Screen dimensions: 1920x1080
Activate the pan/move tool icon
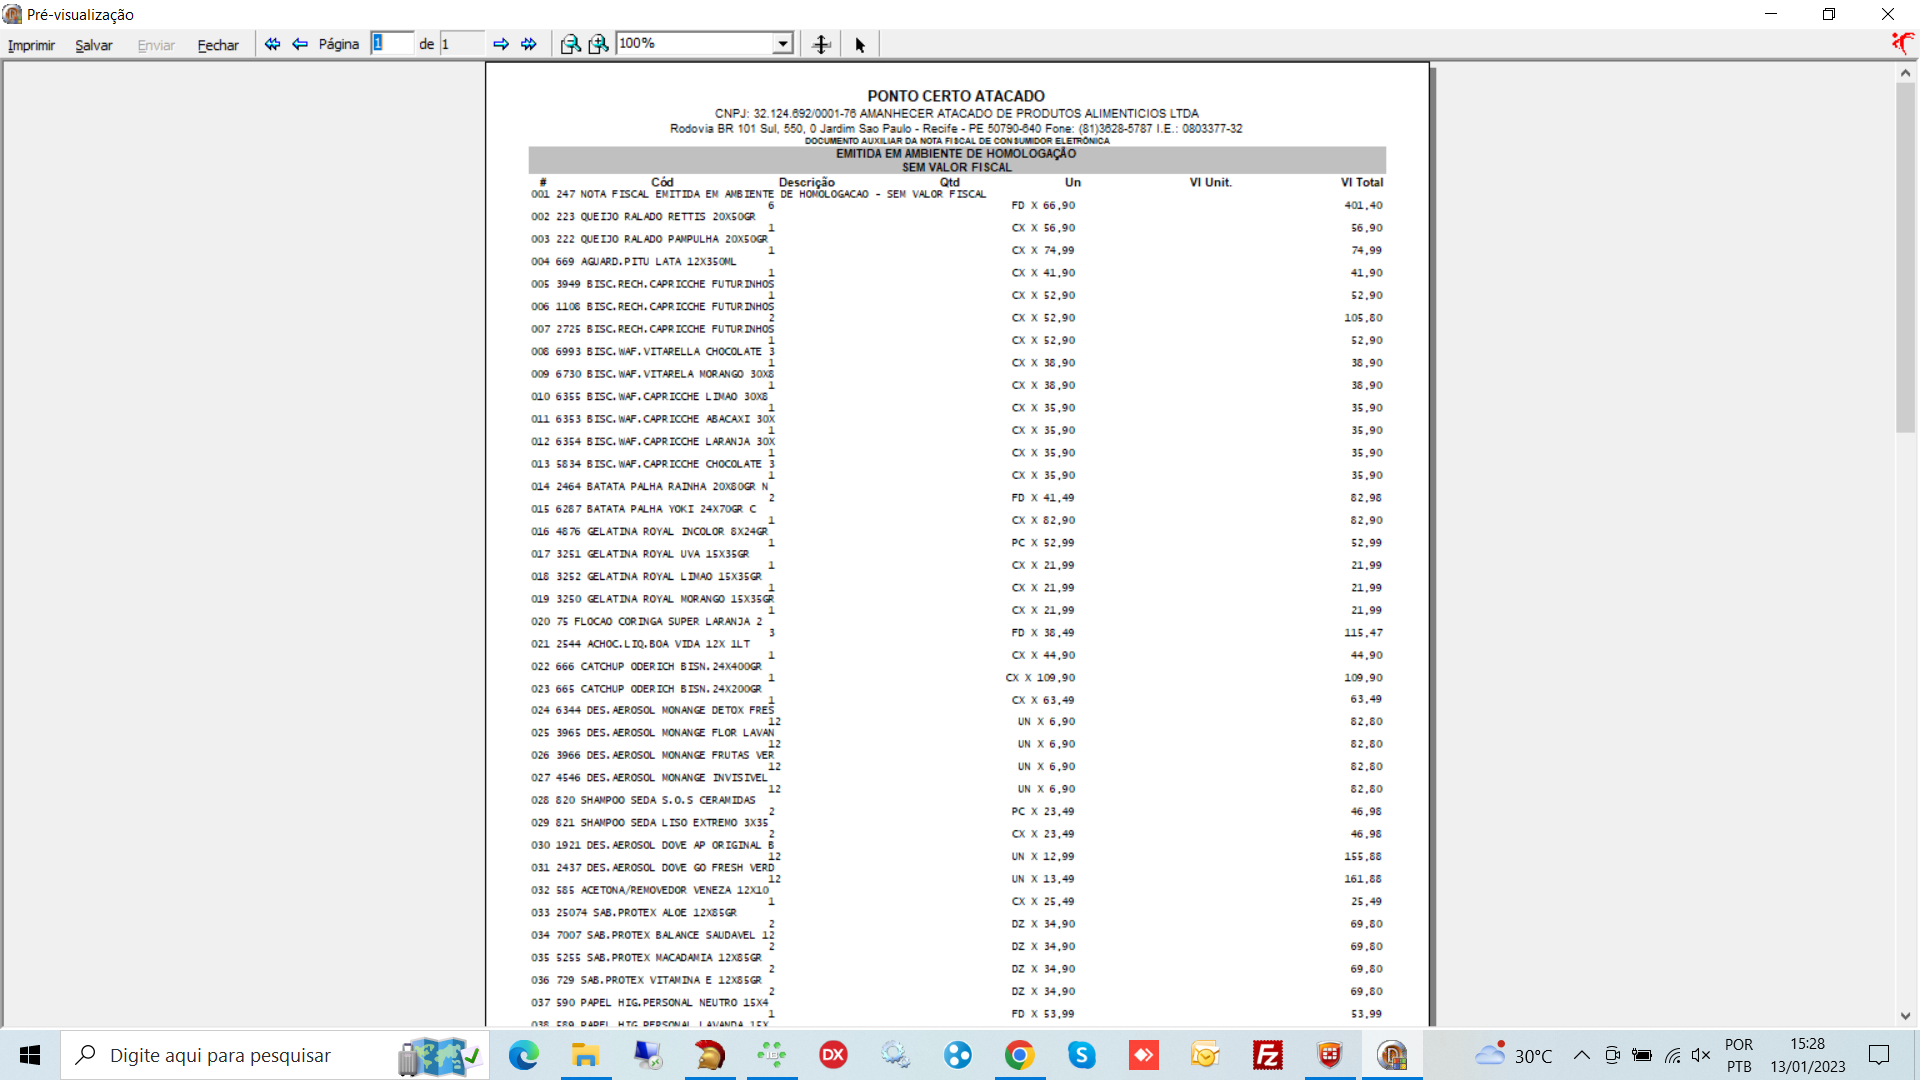tap(821, 44)
